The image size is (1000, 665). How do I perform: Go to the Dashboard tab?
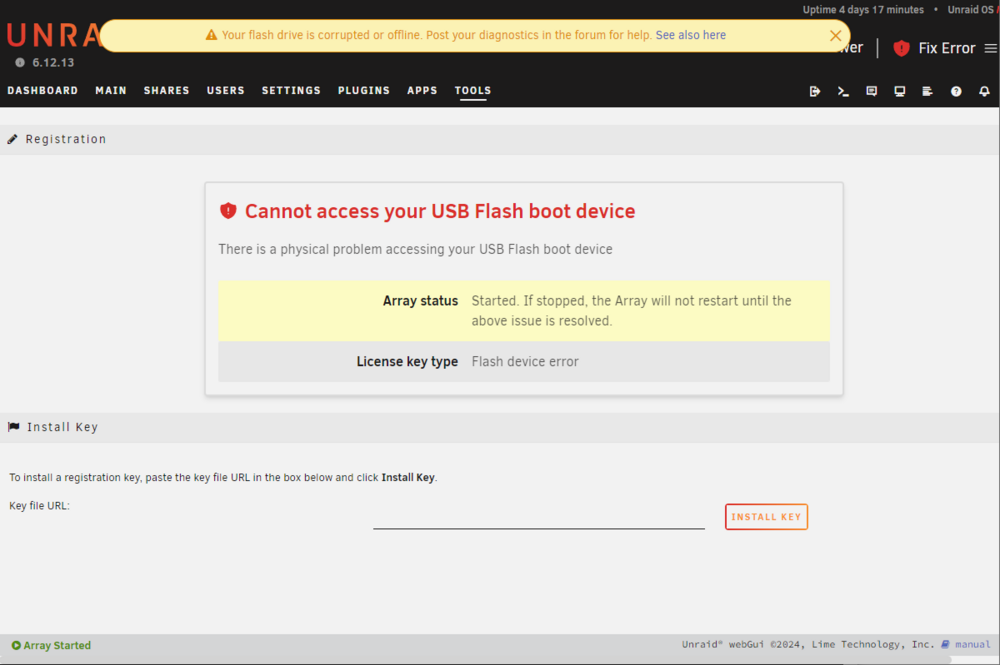[43, 91]
